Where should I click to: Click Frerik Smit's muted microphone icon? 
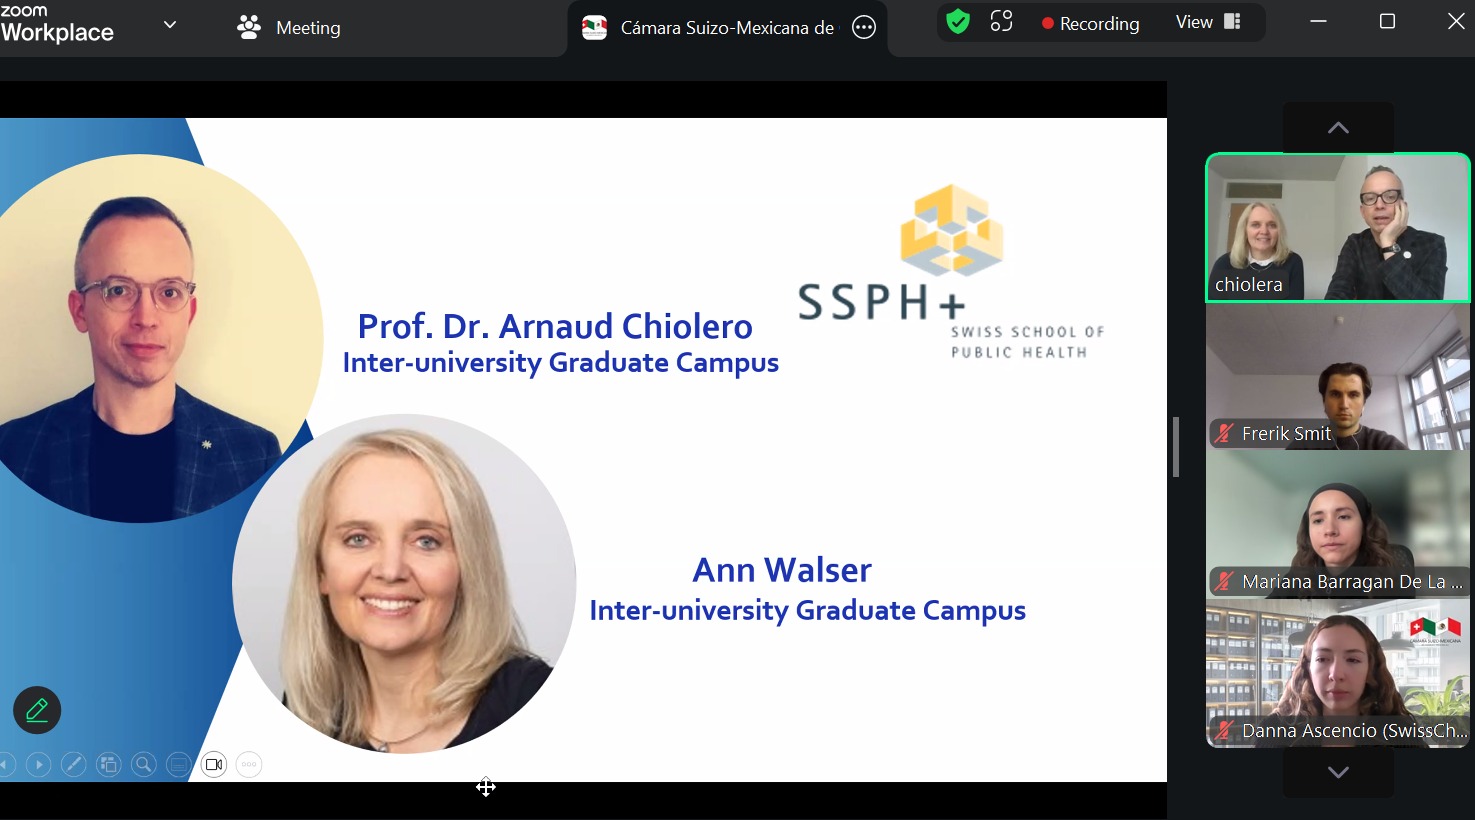pos(1224,434)
